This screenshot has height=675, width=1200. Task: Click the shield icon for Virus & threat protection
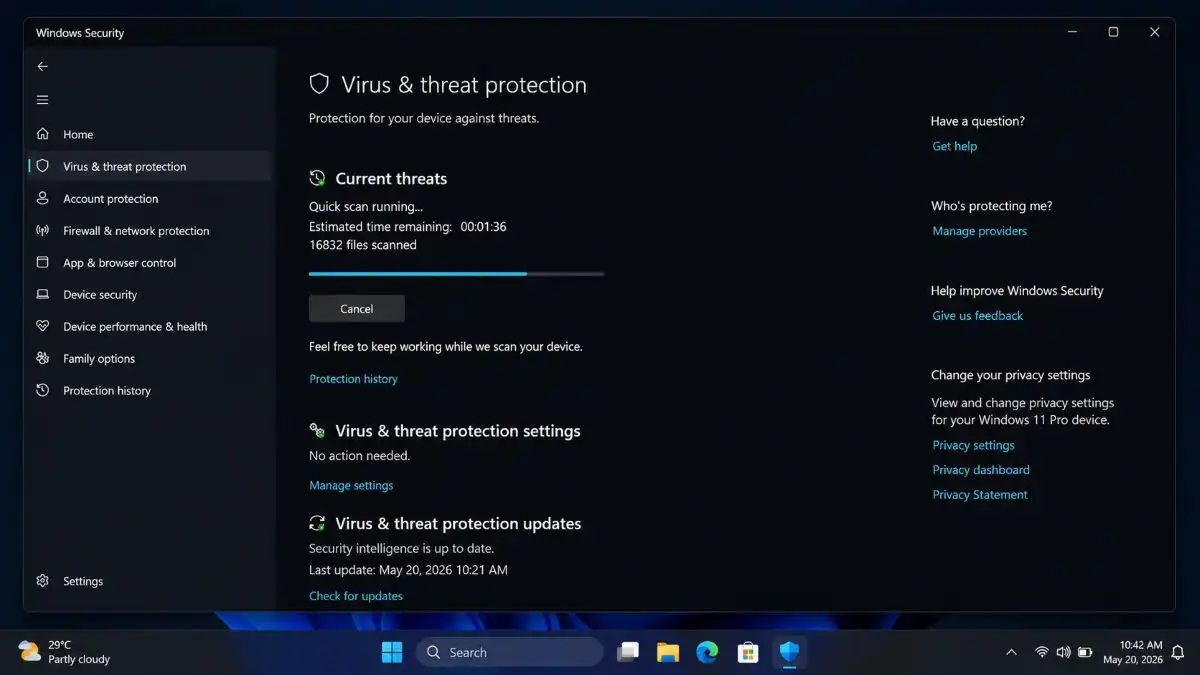coord(42,166)
